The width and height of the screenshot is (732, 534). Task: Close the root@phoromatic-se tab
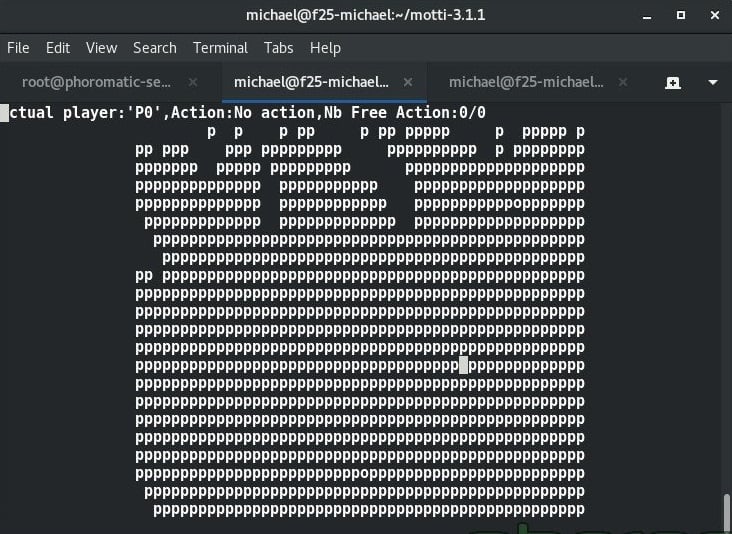point(193,82)
